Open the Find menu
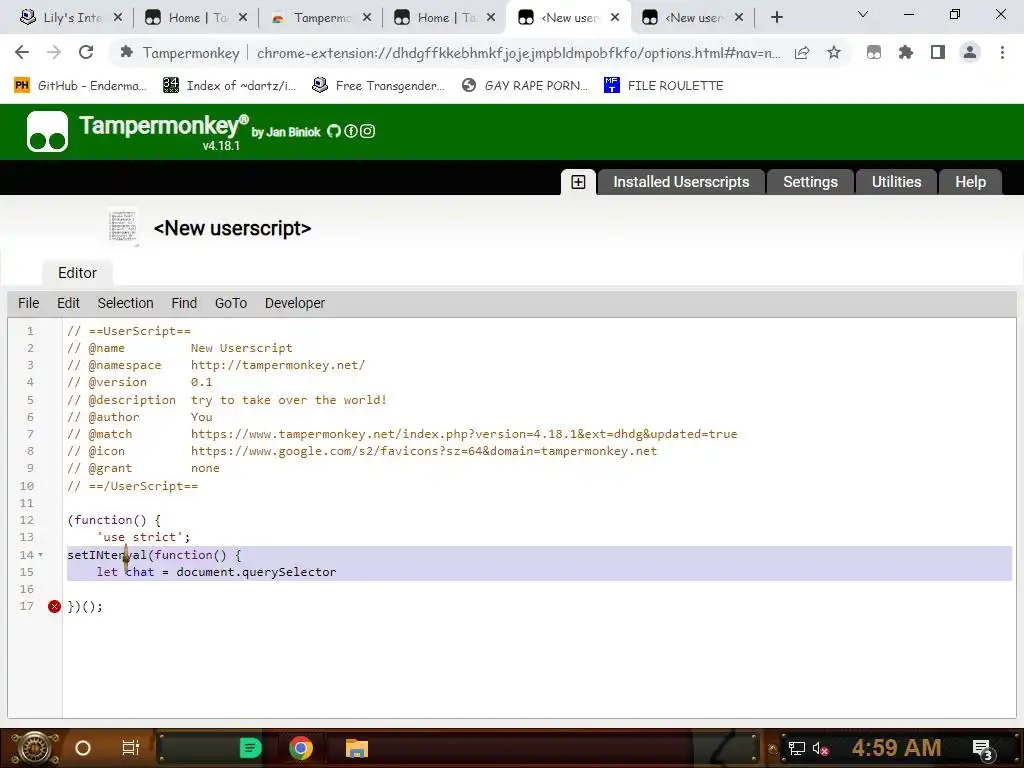The height and width of the screenshot is (768, 1024). pyautogui.click(x=184, y=303)
